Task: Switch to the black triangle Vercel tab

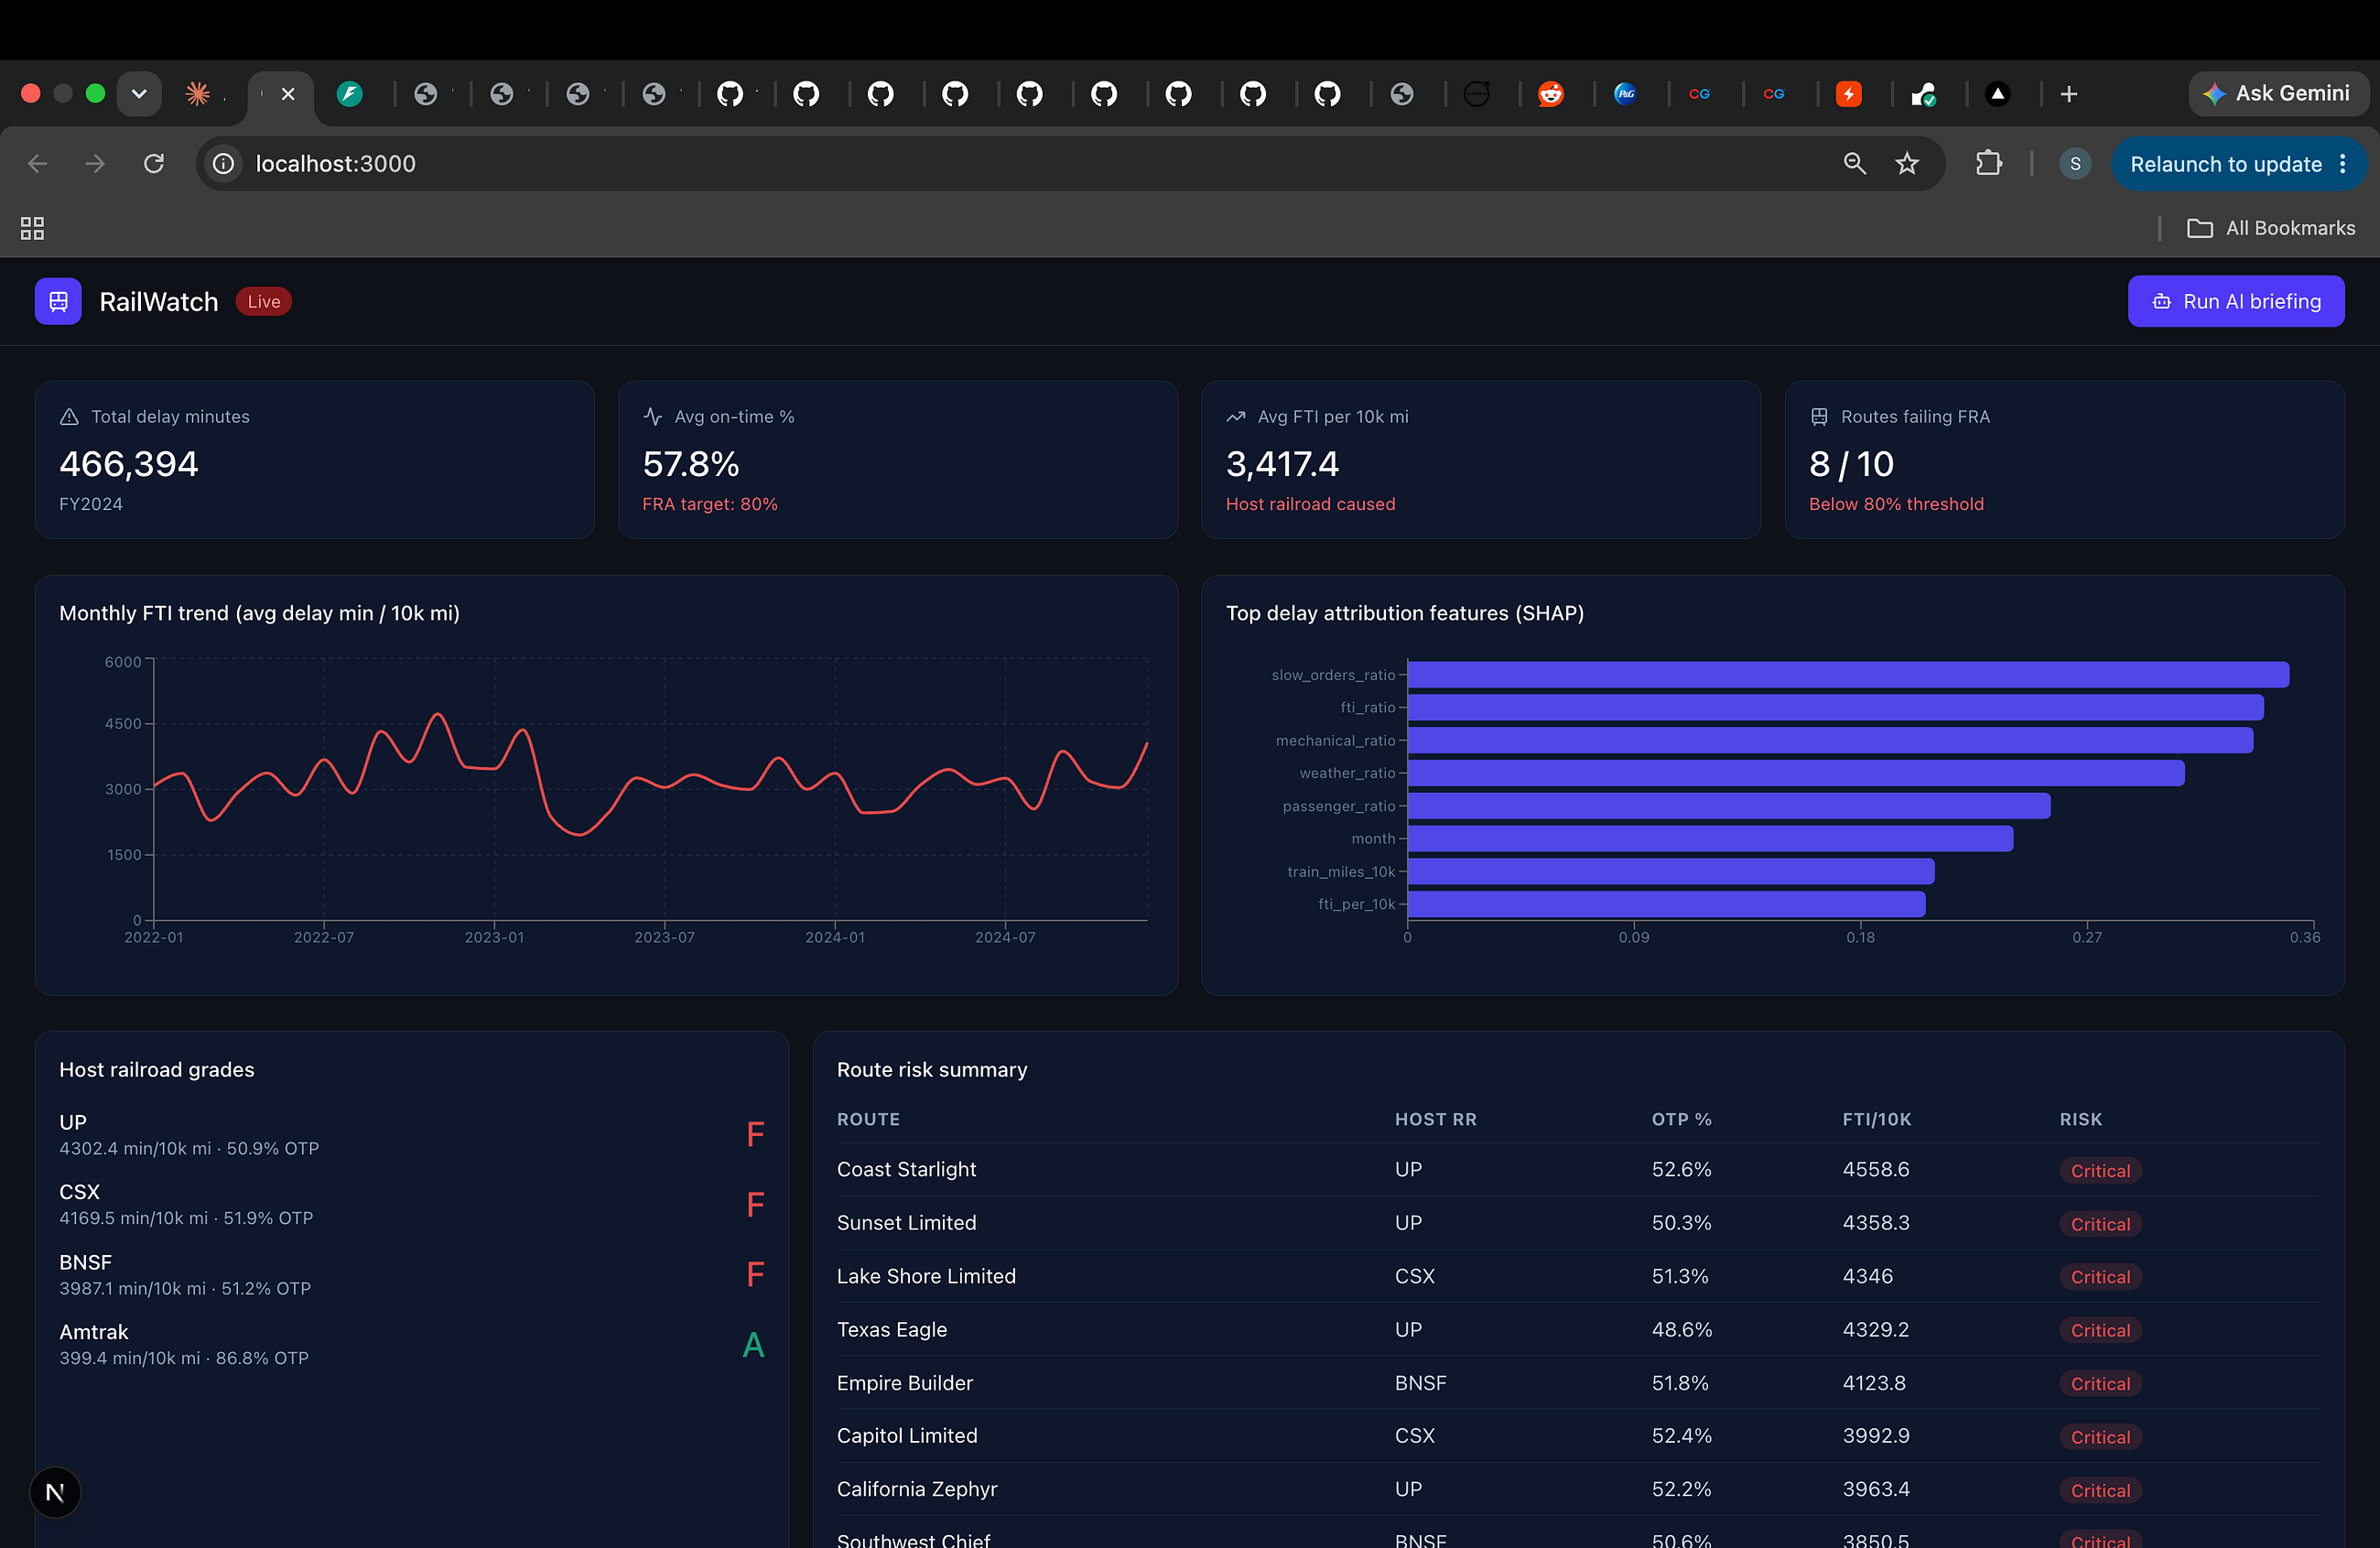Action: (1997, 93)
